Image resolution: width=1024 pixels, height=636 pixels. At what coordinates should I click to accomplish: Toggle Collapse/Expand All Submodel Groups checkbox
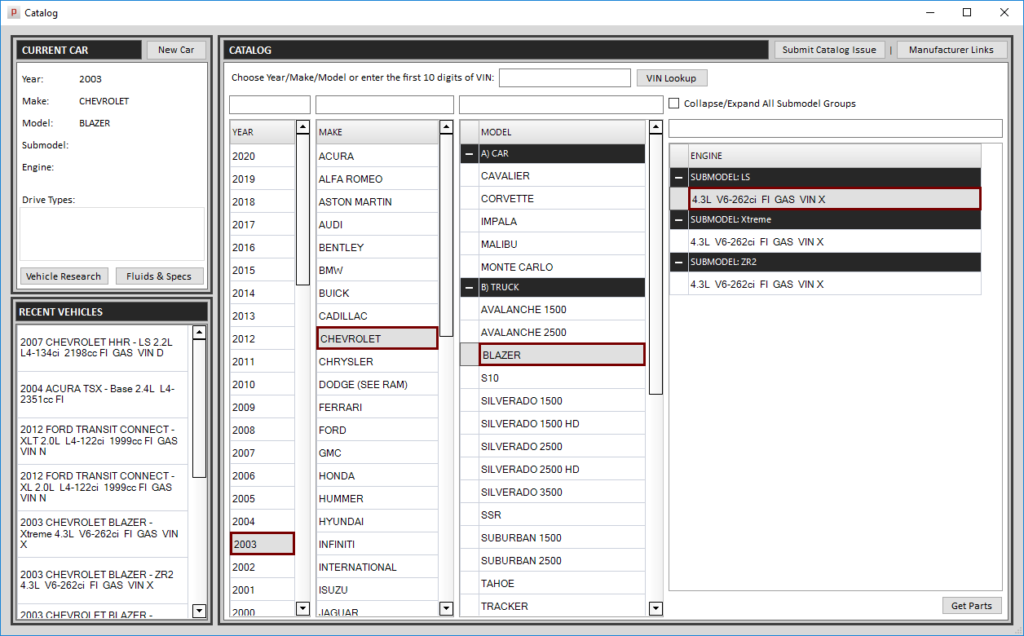[674, 103]
